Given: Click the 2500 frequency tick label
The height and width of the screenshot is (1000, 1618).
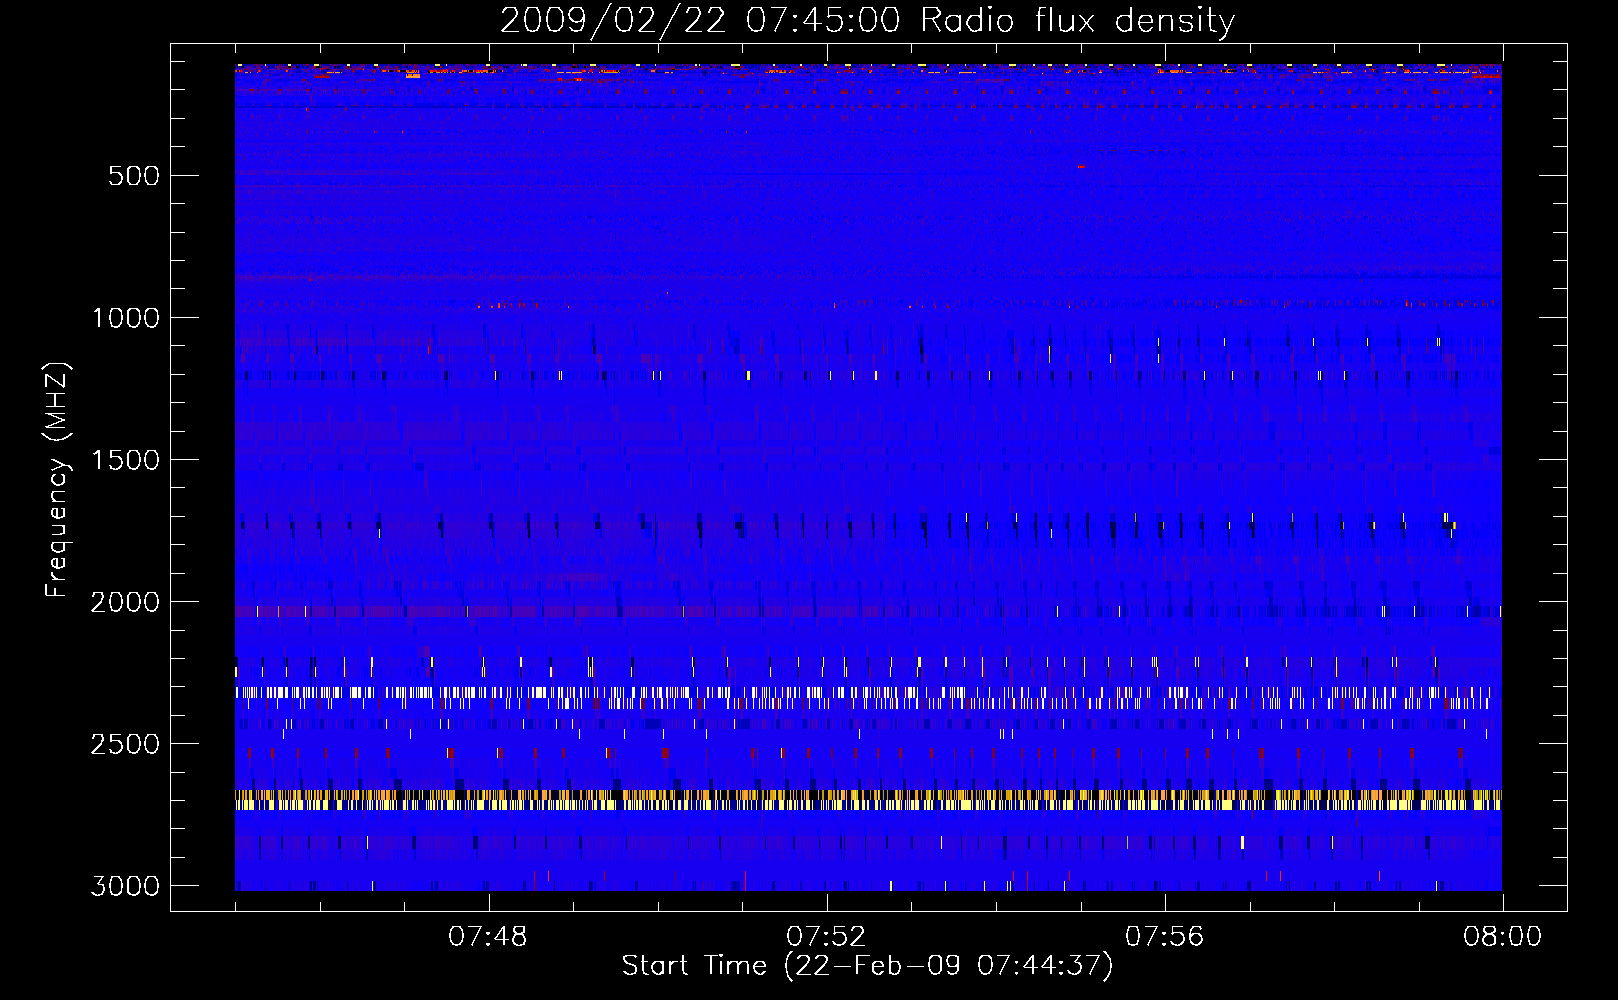Looking at the screenshot, I should (125, 744).
